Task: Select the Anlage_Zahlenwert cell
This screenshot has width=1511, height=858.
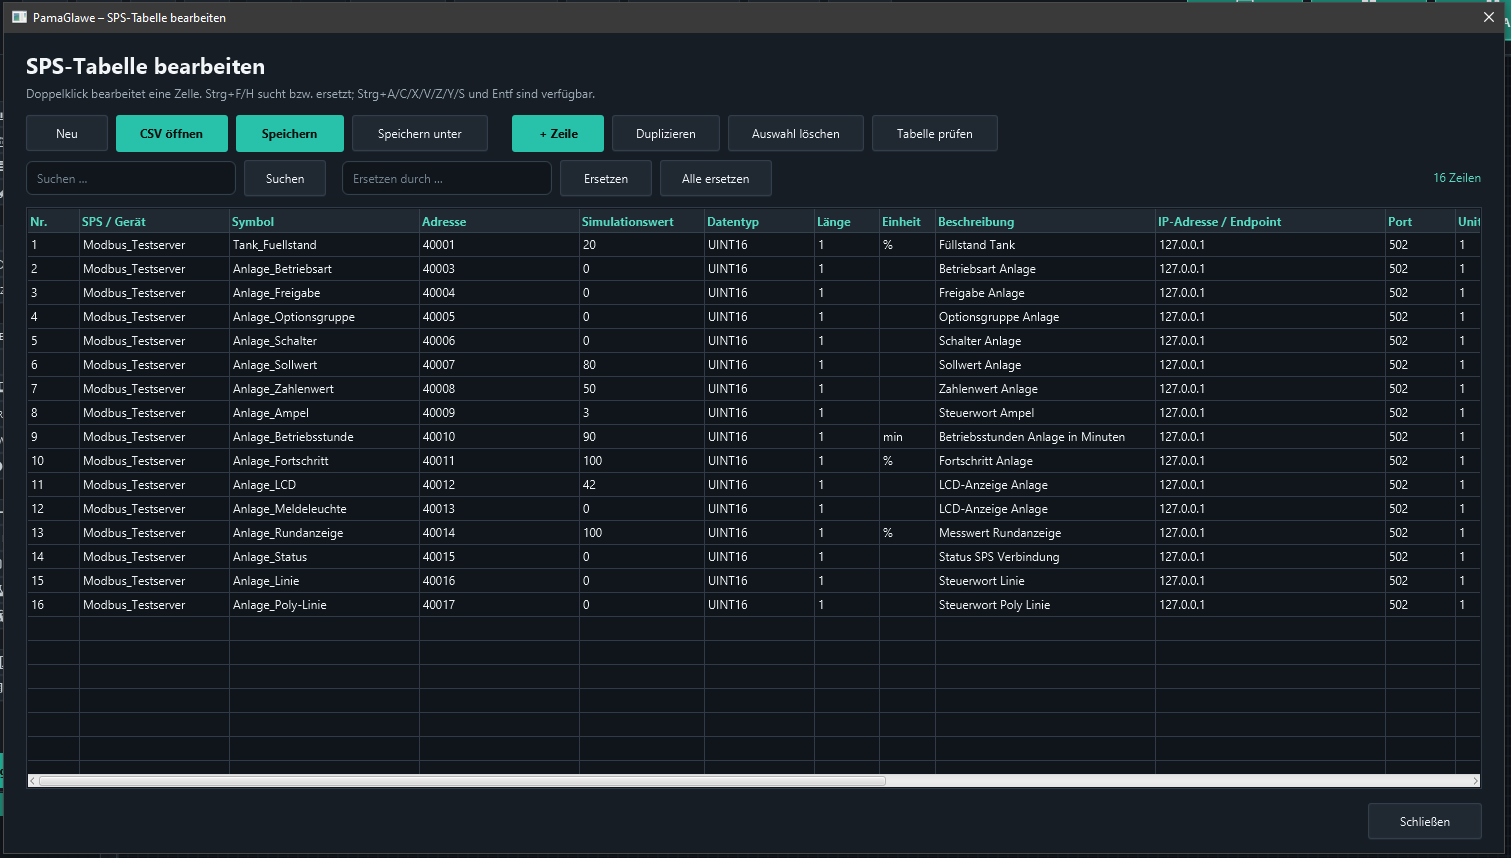Action: [324, 389]
